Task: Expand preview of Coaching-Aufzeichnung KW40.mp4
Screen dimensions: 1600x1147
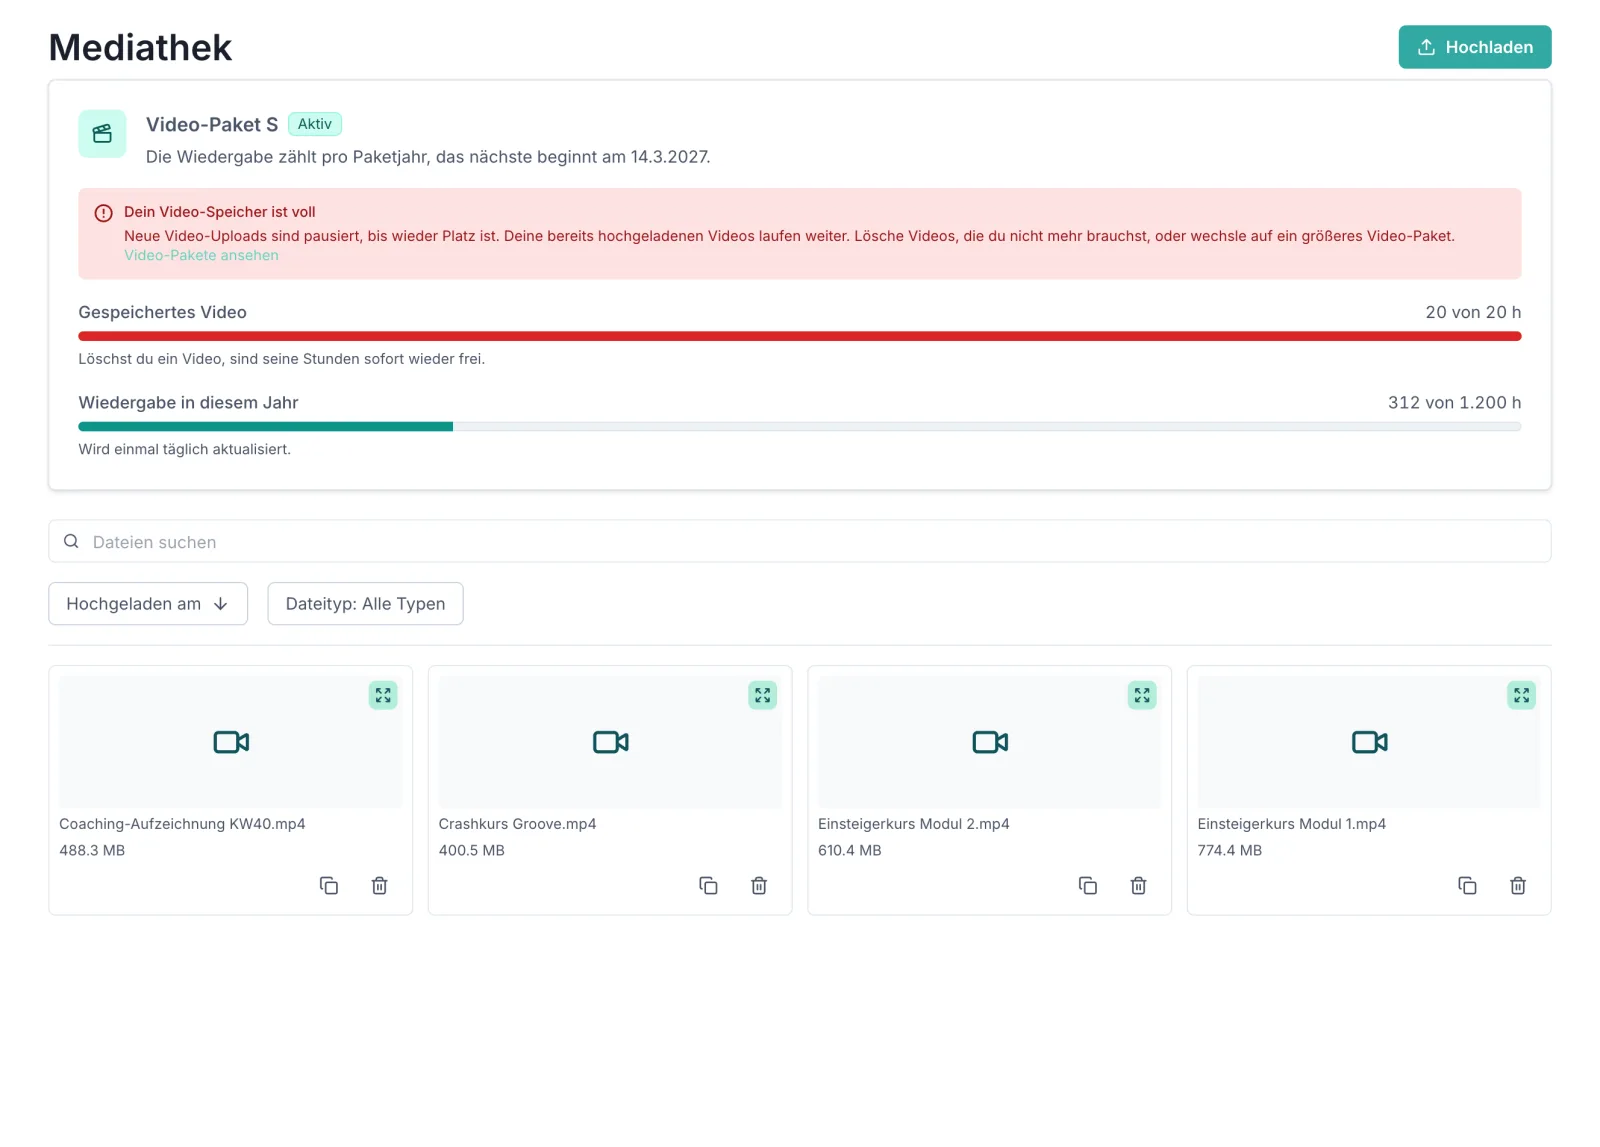Action: (383, 695)
